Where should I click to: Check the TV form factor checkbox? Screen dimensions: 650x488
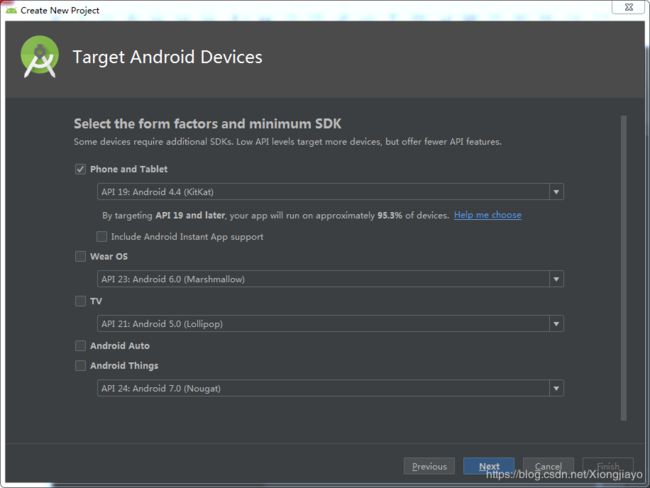(80, 301)
